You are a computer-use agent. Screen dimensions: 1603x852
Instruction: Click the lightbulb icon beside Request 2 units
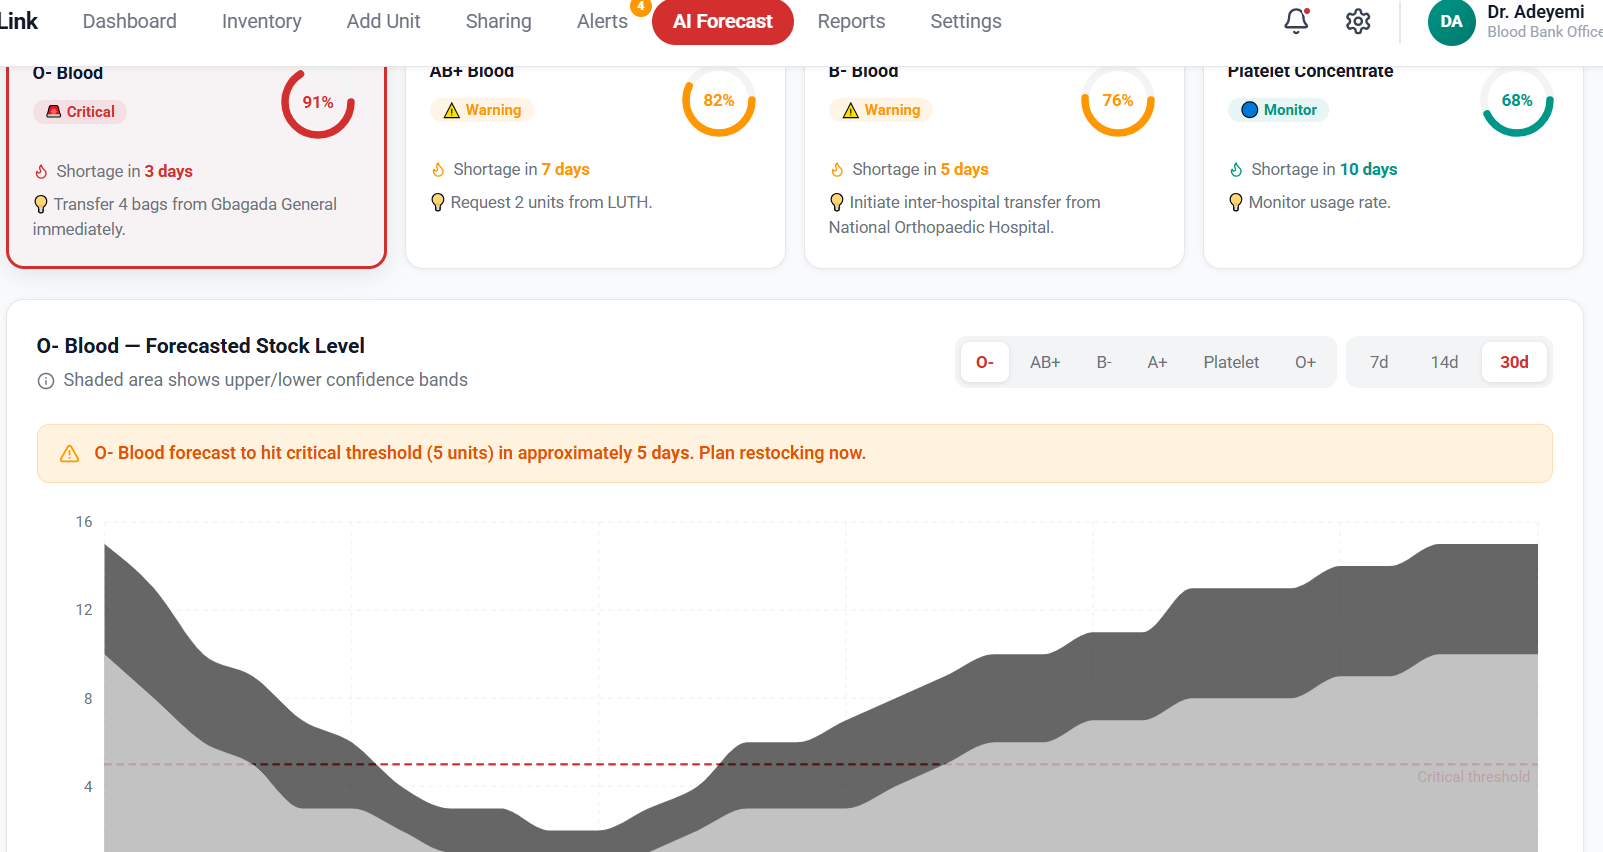point(438,202)
